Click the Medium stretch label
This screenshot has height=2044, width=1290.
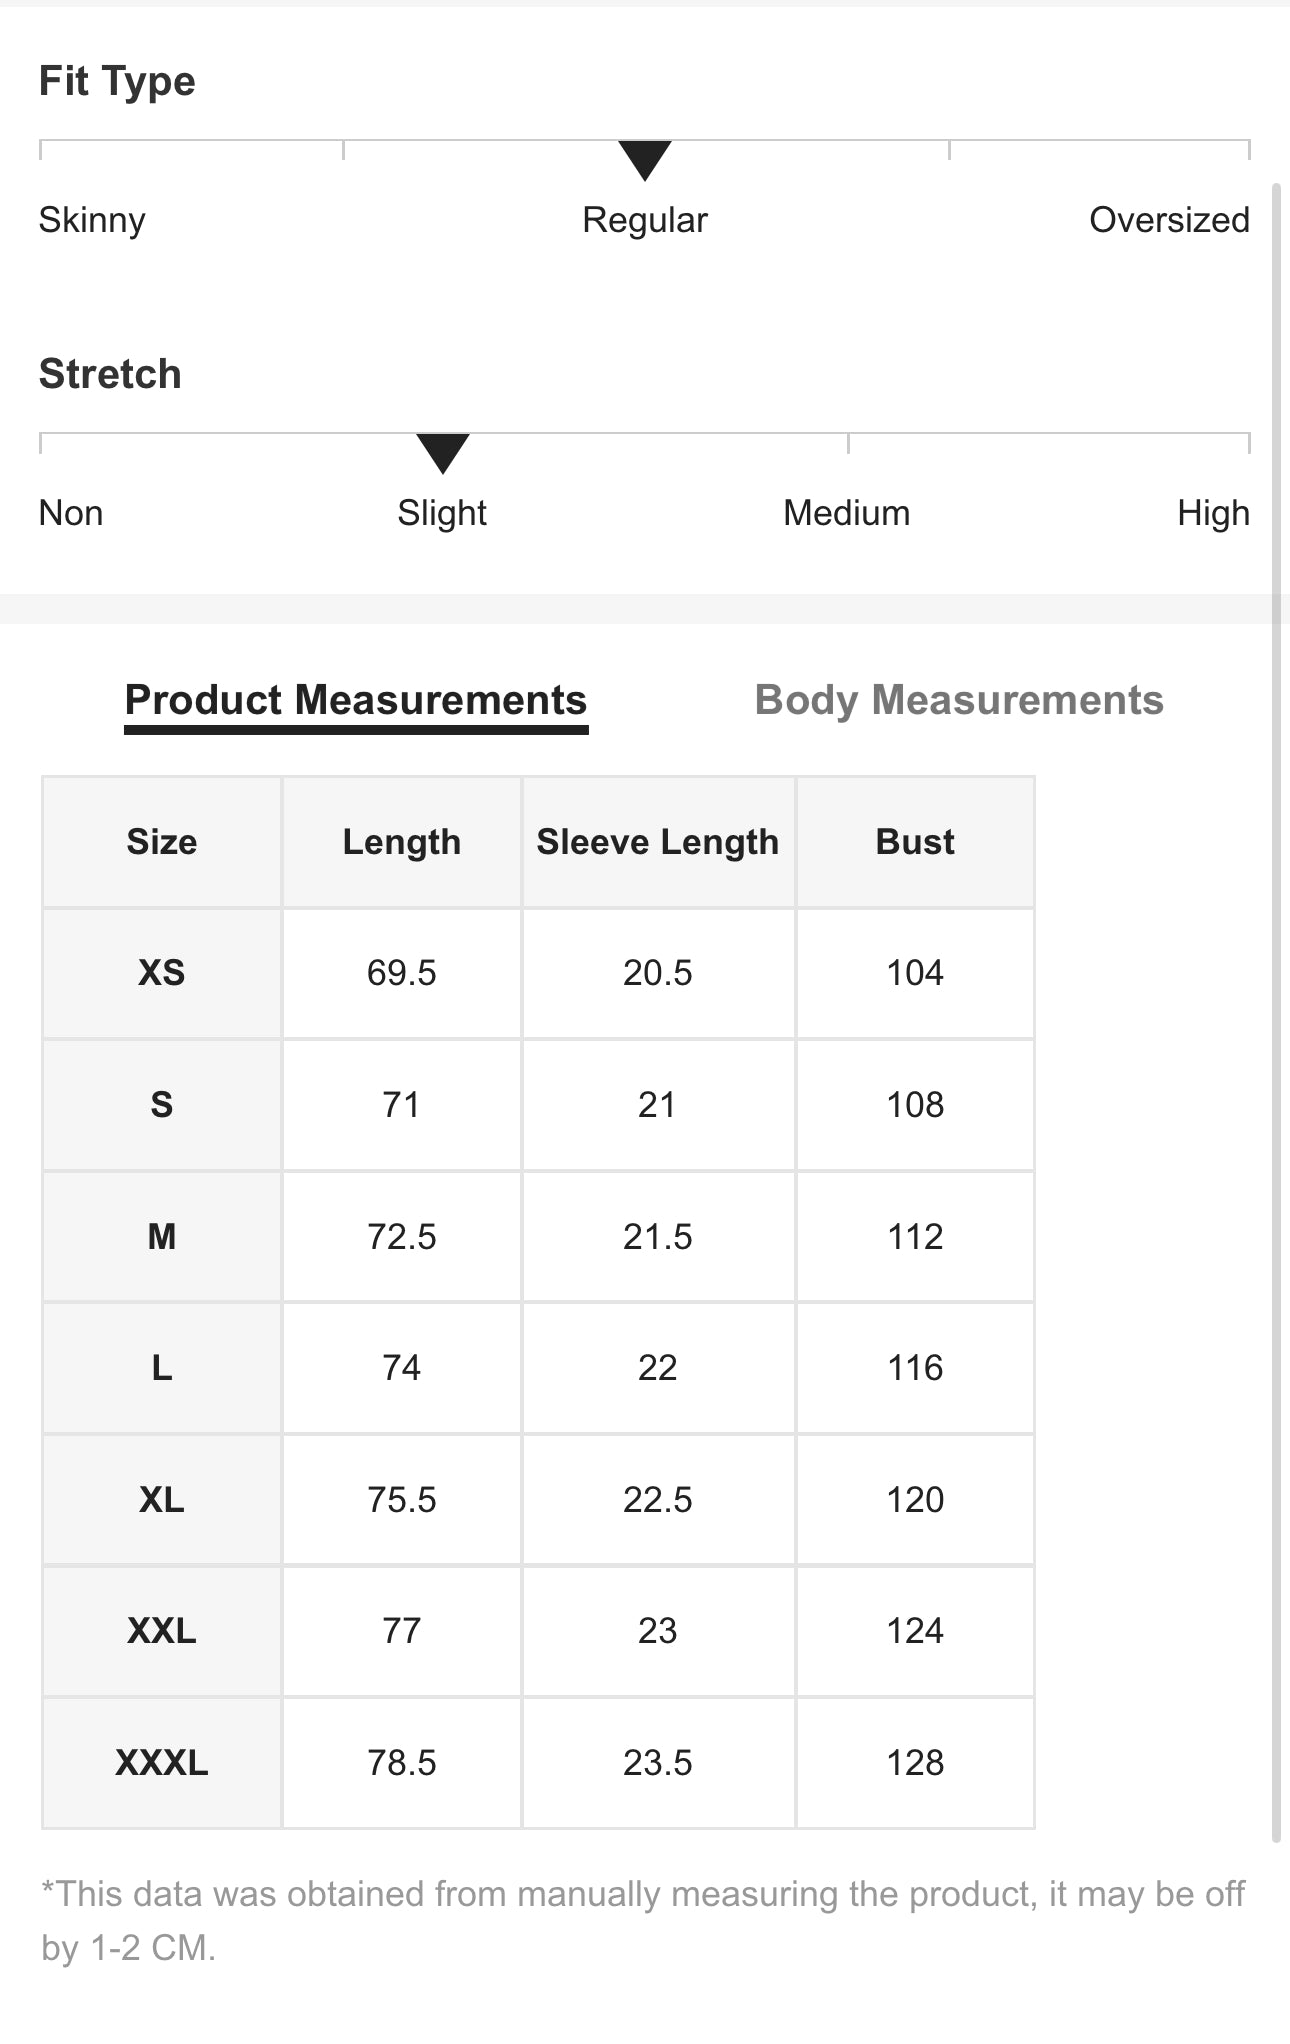pyautogui.click(x=846, y=513)
